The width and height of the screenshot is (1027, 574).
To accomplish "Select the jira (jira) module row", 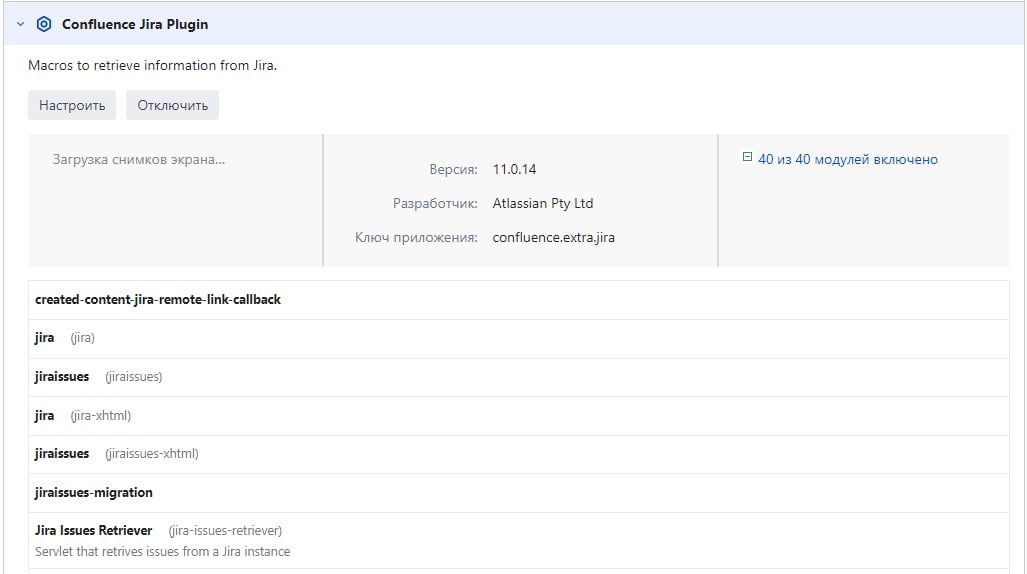I will tap(519, 338).
